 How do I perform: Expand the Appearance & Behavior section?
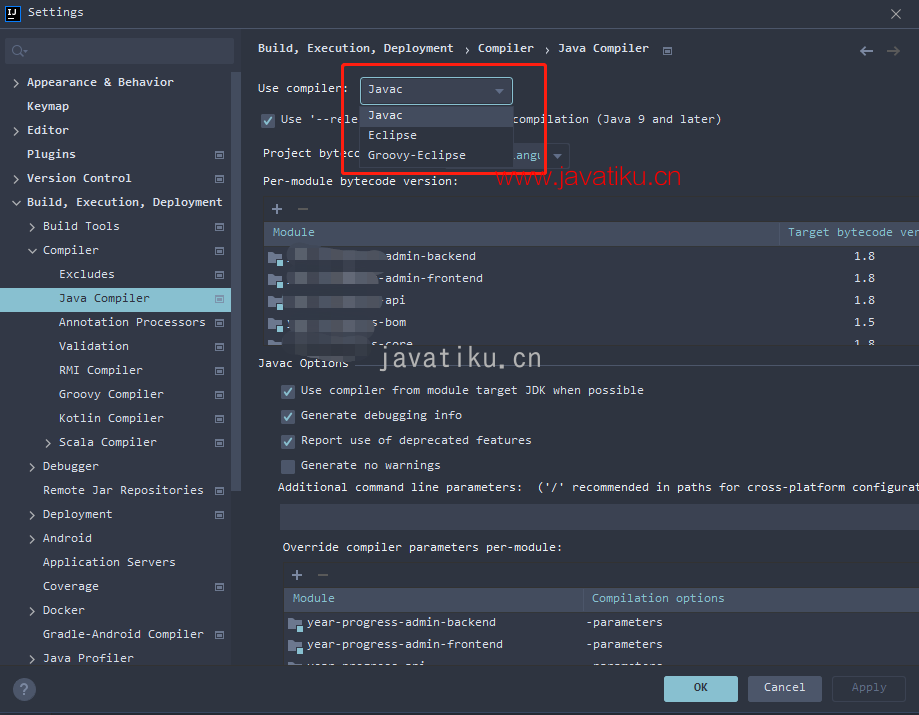pyautogui.click(x=16, y=83)
